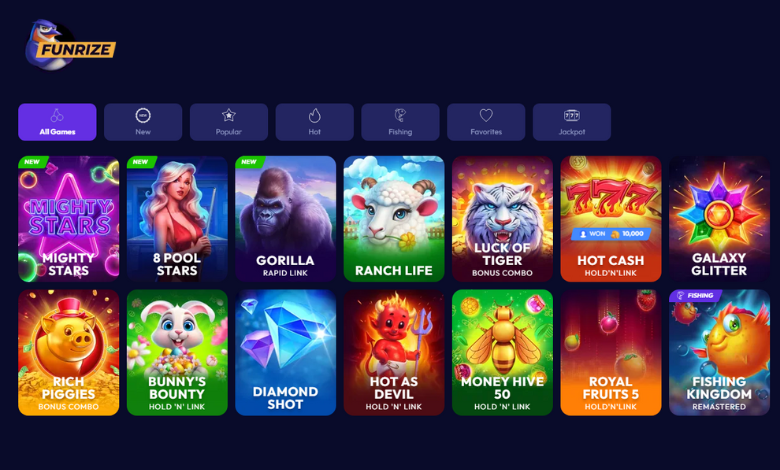The image size is (780, 470).
Task: Launch Hot Cash Hold'n'Link game
Action: pos(611,219)
